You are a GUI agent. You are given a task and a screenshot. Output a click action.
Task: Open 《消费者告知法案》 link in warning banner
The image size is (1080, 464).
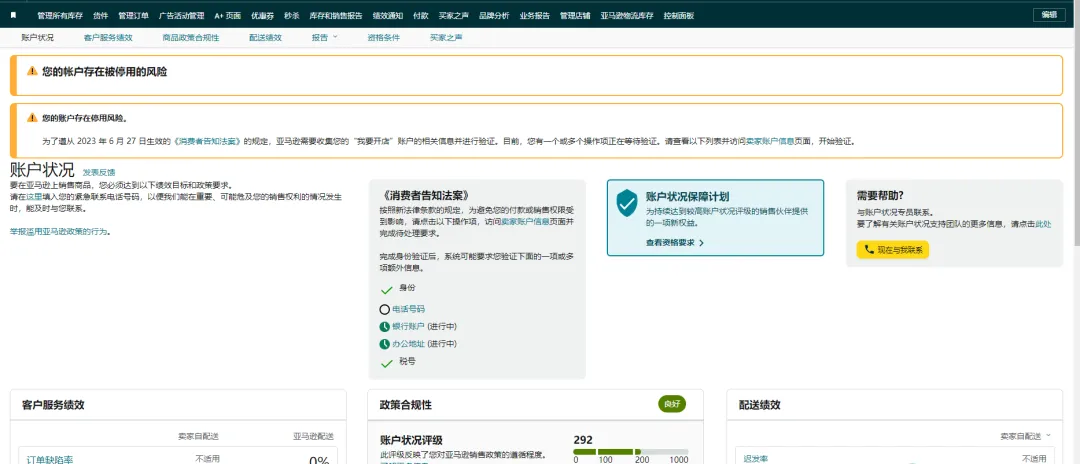click(206, 140)
